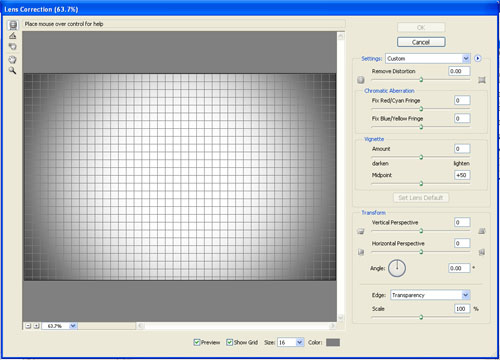The image size is (500, 360).
Task: Click the Vignette Amount input field
Action: pyautogui.click(x=462, y=149)
